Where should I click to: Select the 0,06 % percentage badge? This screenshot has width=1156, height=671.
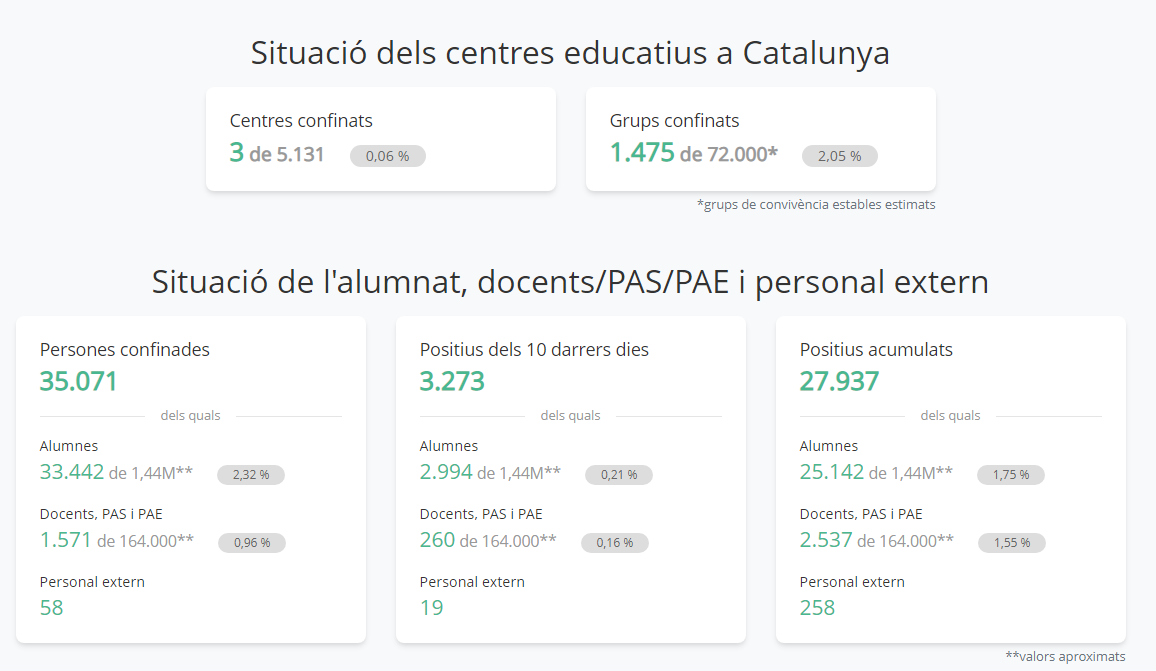[388, 156]
